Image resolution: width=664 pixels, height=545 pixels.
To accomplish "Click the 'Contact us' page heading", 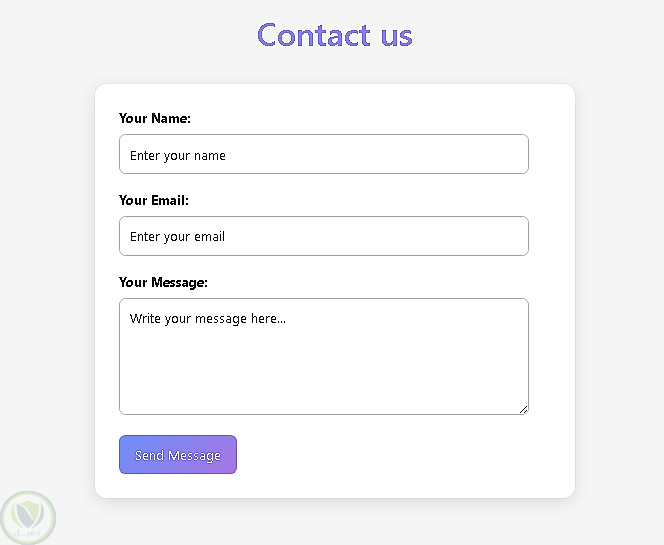I will pyautogui.click(x=334, y=35).
